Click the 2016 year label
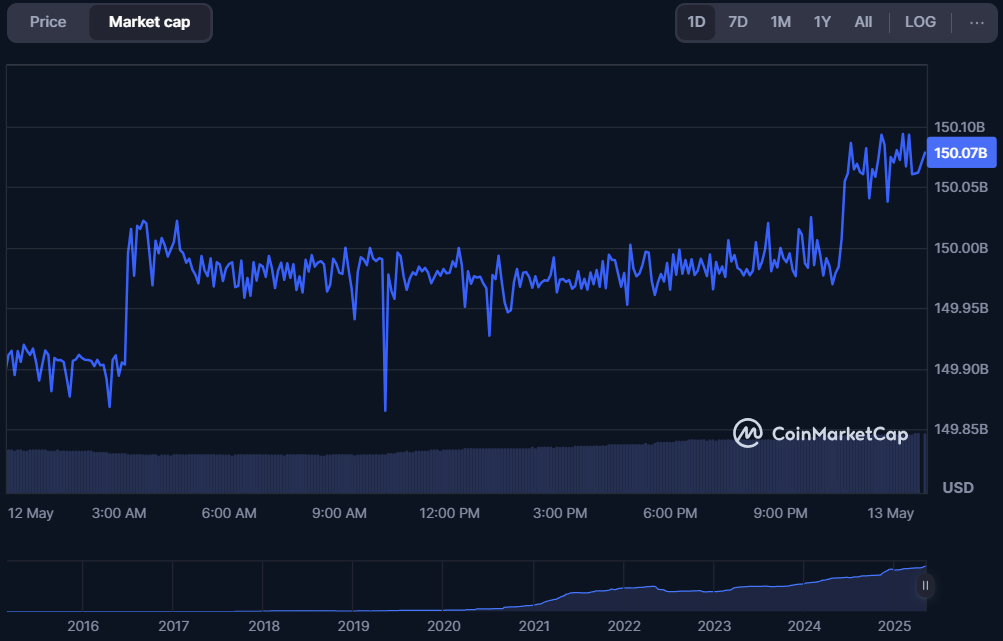This screenshot has width=1003, height=641. pos(83,626)
